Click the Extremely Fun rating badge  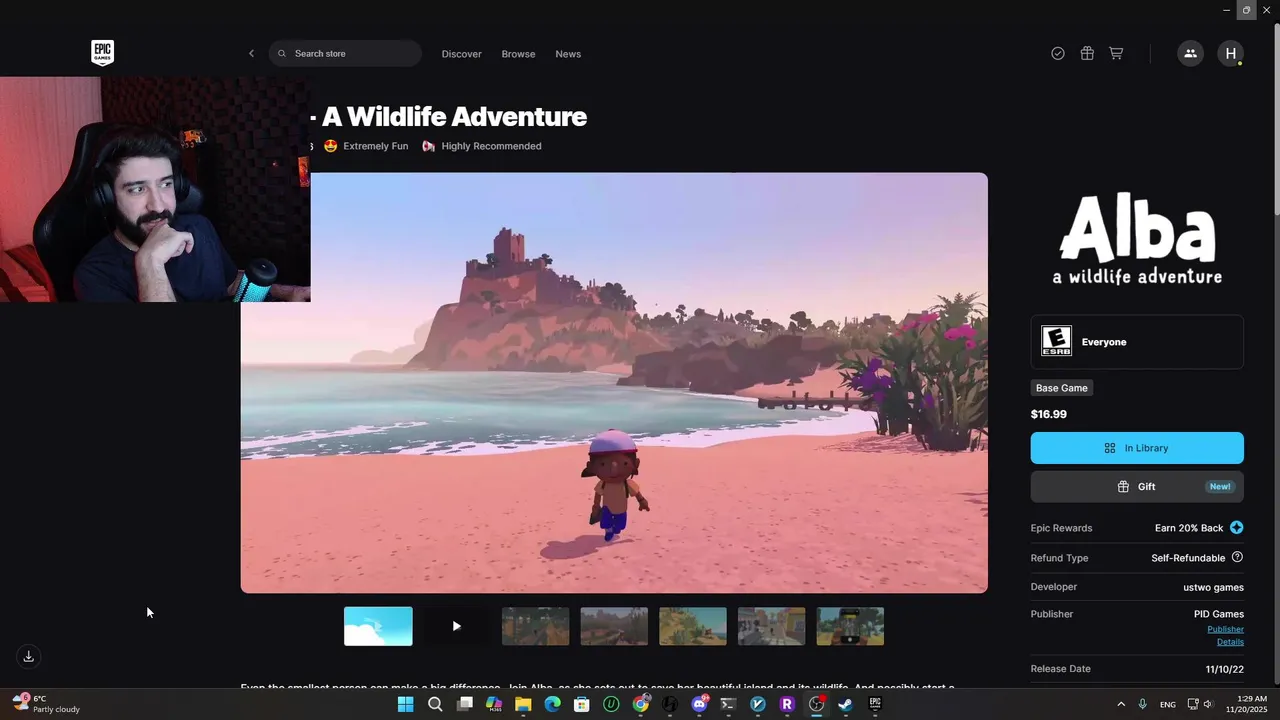366,146
